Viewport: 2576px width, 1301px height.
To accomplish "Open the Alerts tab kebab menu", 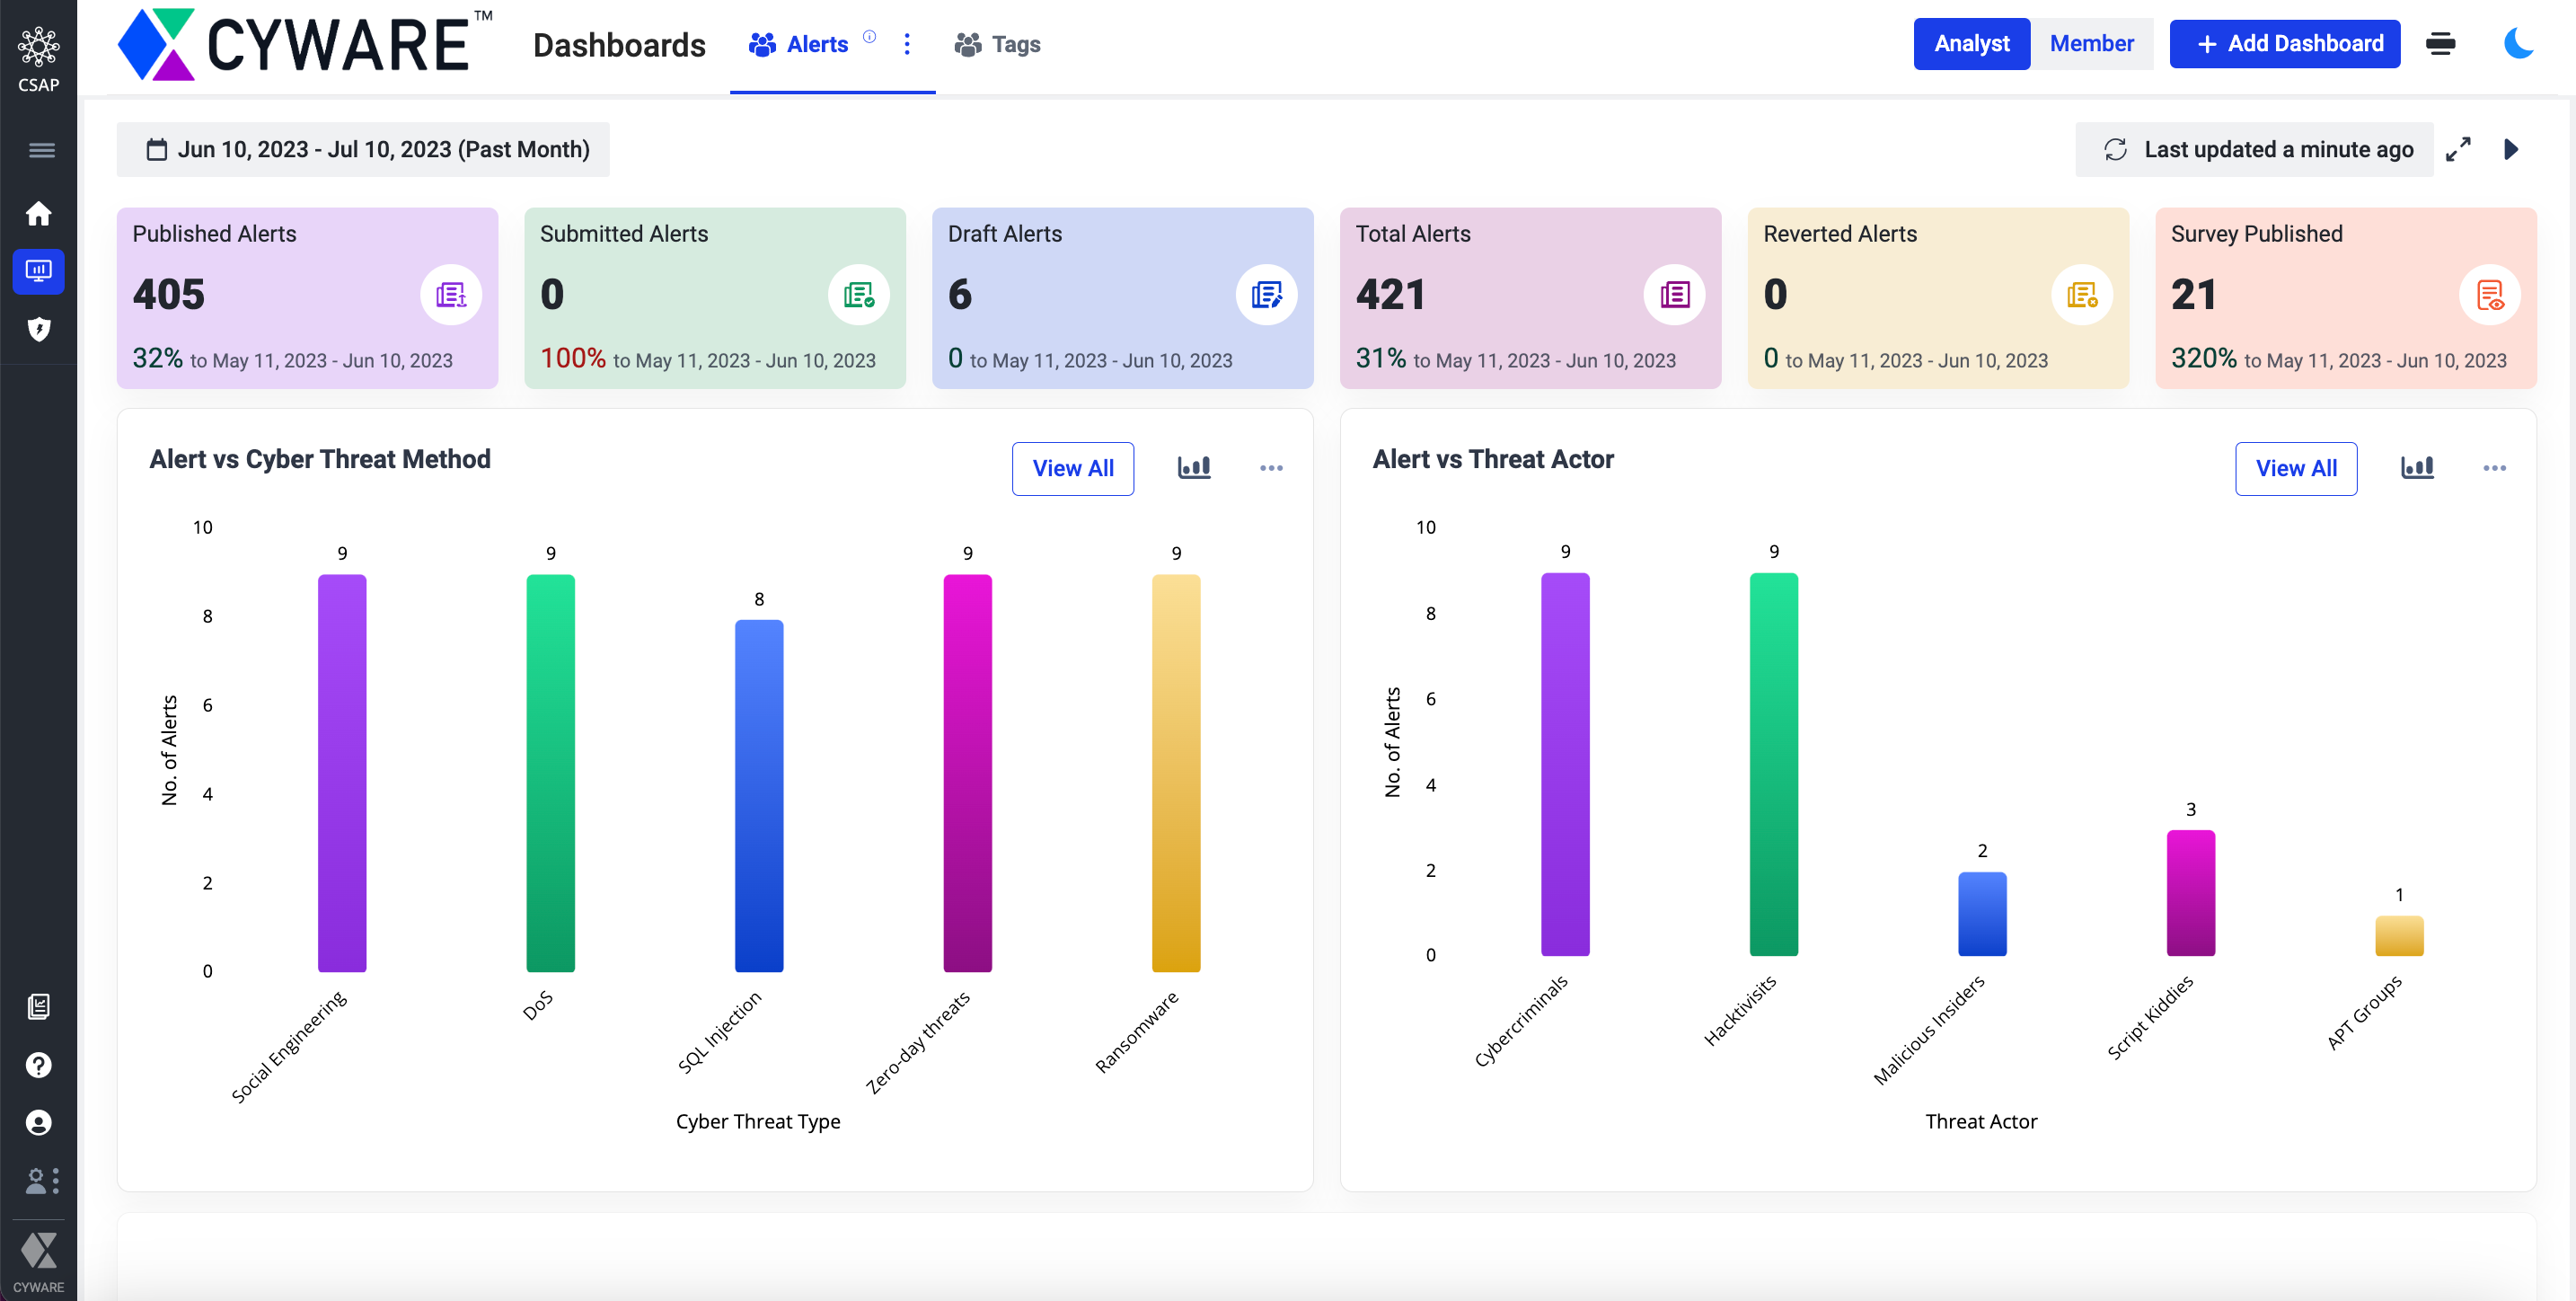I will point(907,44).
